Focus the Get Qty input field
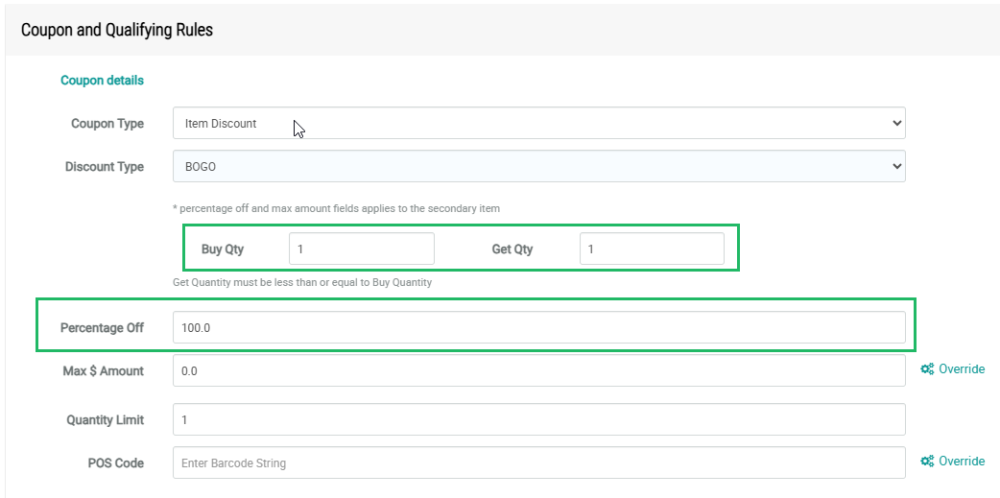Image resolution: width=1000 pixels, height=498 pixels. point(651,249)
